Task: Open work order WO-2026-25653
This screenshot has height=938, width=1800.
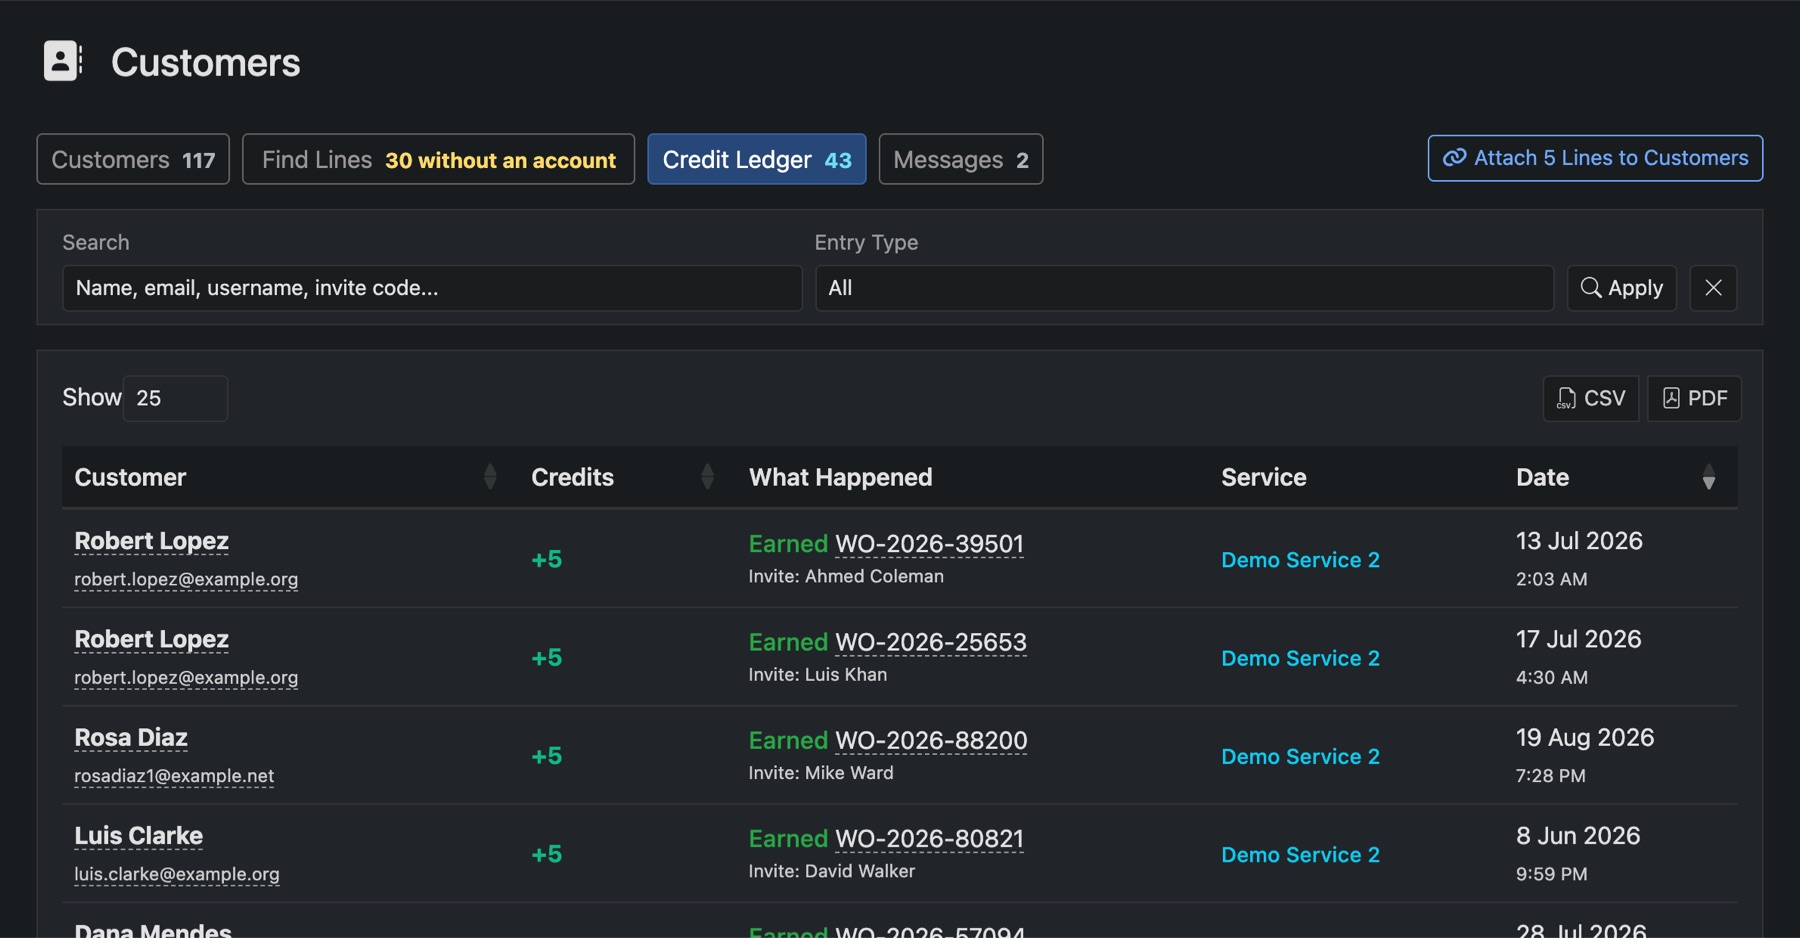Action: 931,641
